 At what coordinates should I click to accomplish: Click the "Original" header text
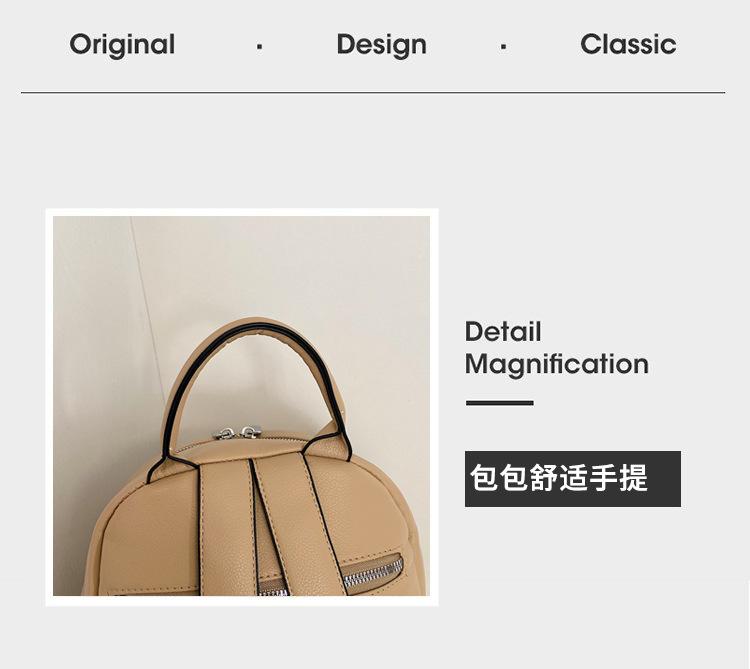pos(122,45)
